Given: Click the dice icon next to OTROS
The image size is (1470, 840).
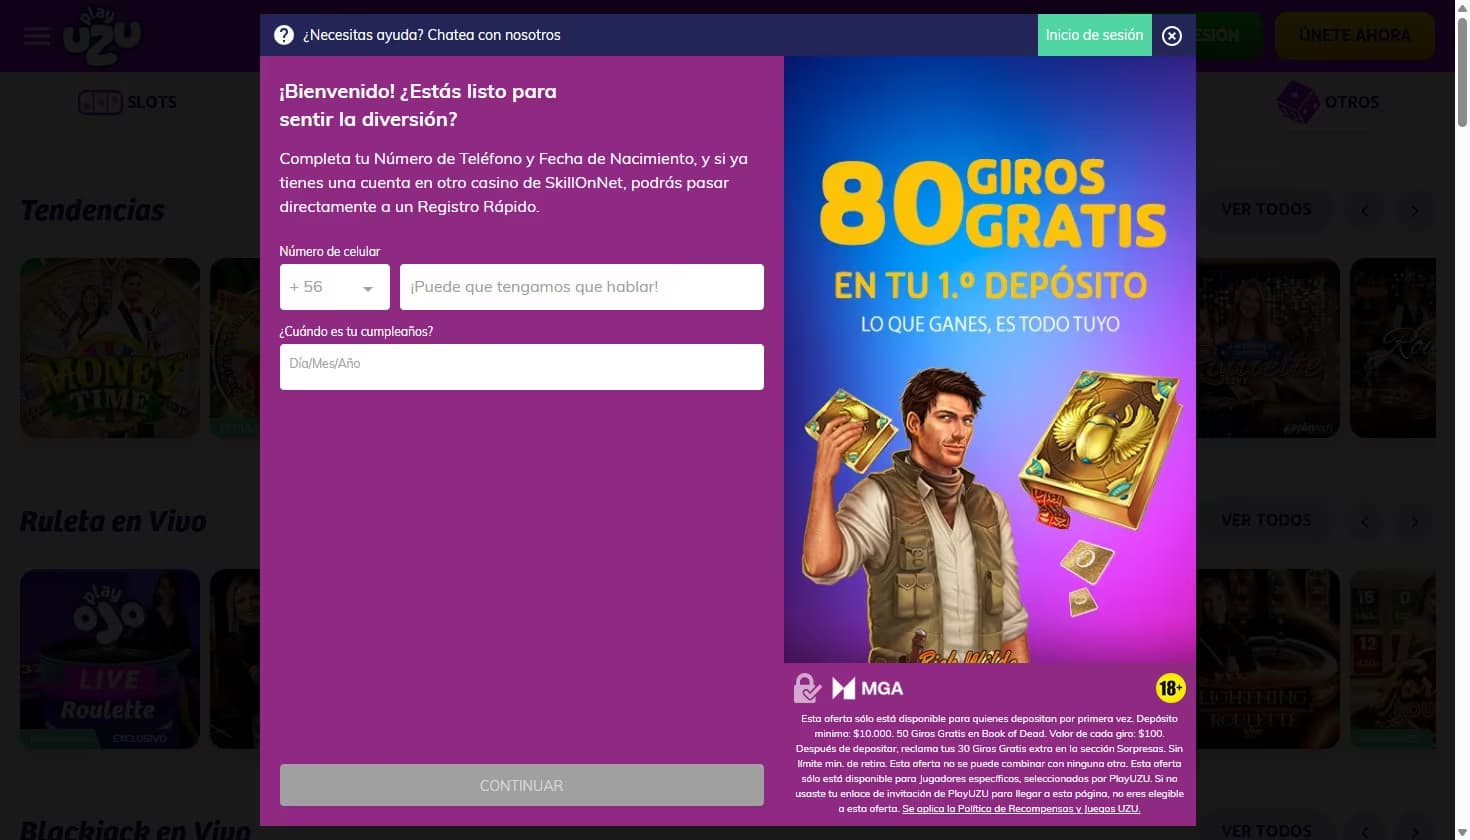Looking at the screenshot, I should click(x=1295, y=100).
